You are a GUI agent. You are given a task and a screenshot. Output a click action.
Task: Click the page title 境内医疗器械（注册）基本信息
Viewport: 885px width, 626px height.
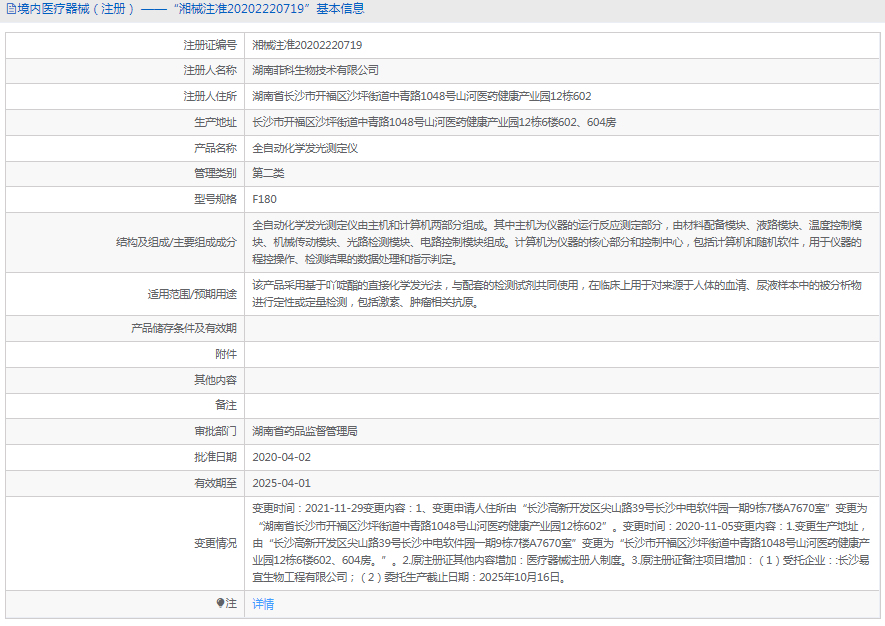[x=191, y=9]
